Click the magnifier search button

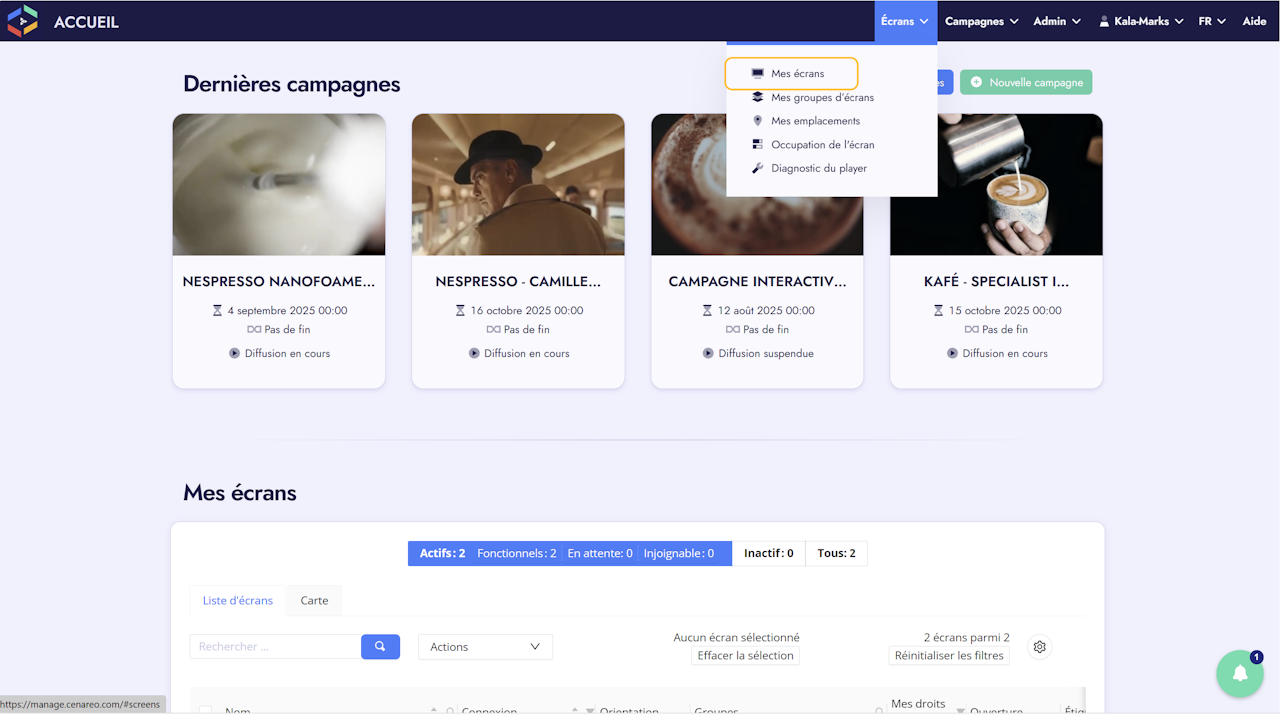(380, 647)
